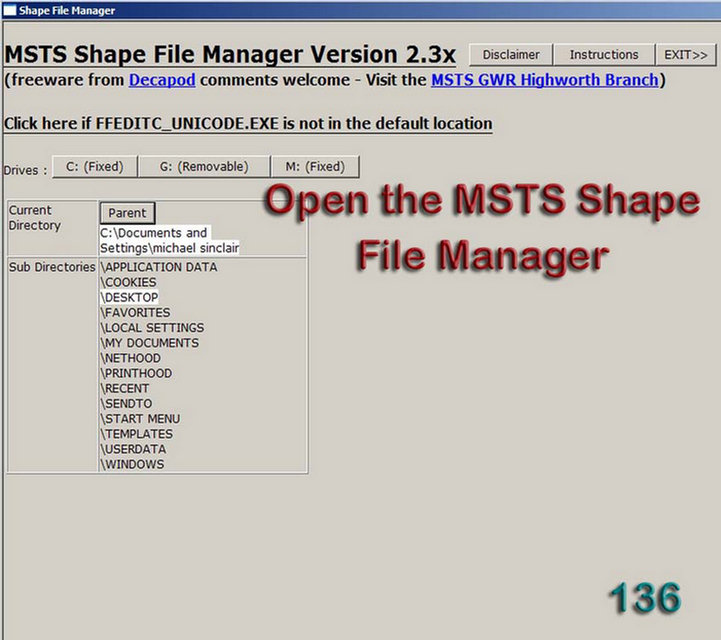The width and height of the screenshot is (721, 640).
Task: Go up with the Parent button
Action: pos(127,213)
